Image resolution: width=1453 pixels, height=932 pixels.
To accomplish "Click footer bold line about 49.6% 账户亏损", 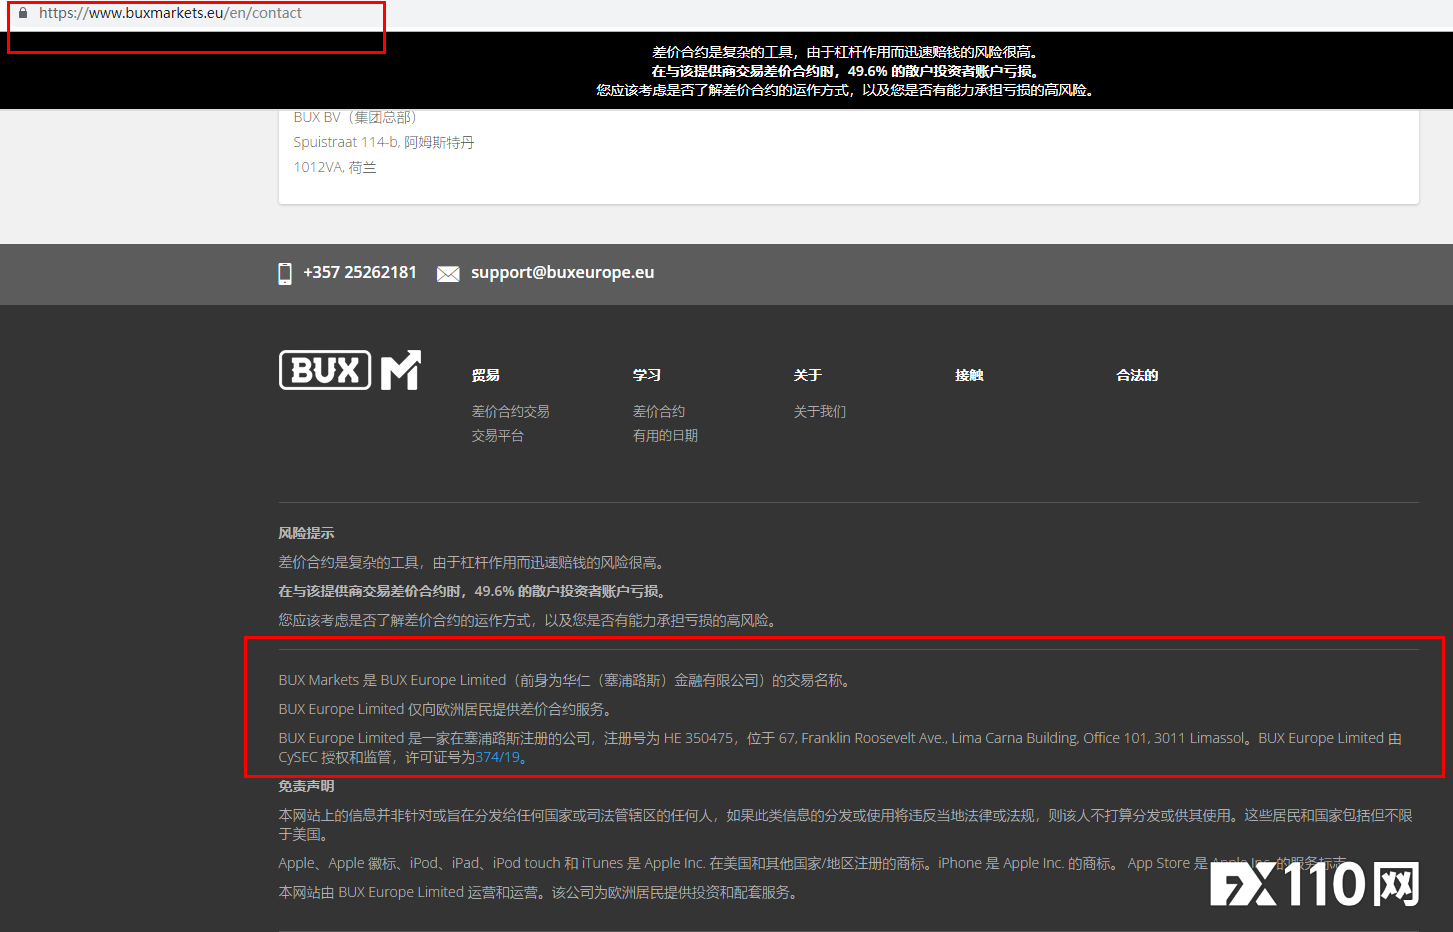I will [x=472, y=591].
